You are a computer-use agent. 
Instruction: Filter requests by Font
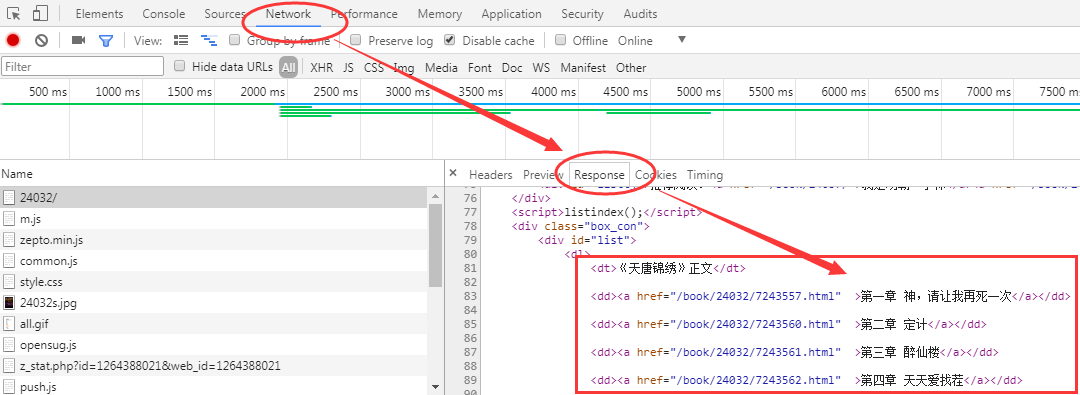(479, 68)
